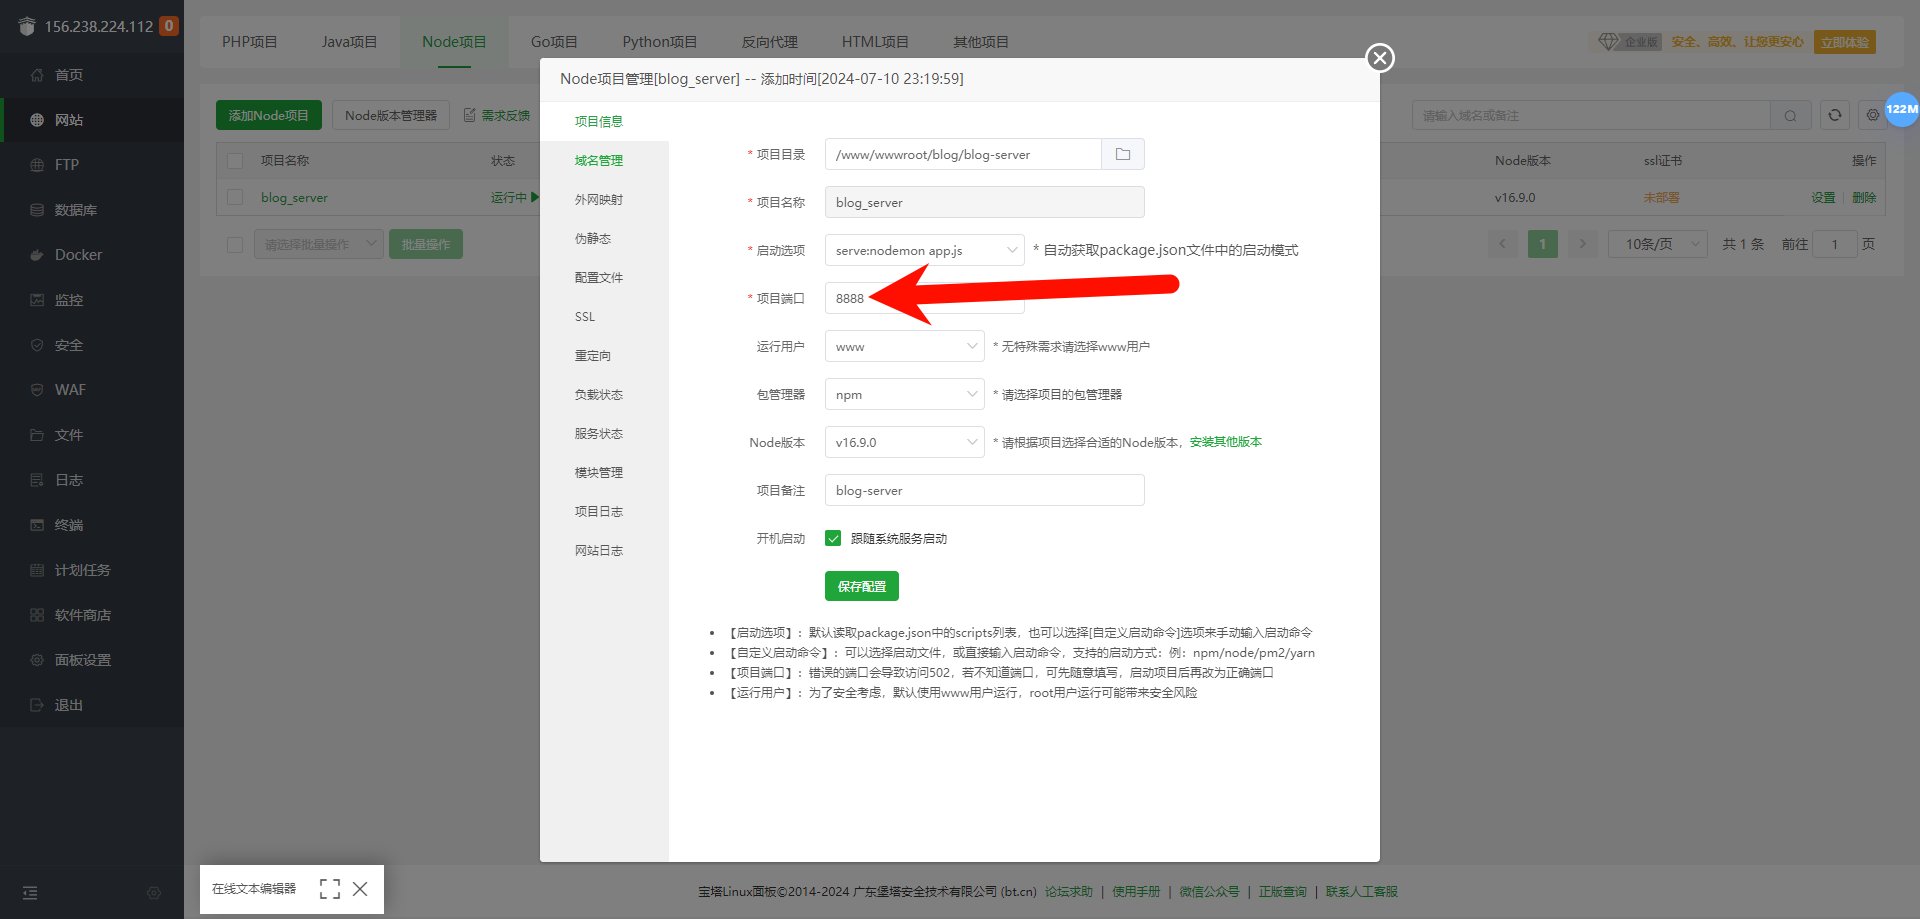The image size is (1920, 919).
Task: Open 模块管理 in dialog menu
Action: [599, 472]
